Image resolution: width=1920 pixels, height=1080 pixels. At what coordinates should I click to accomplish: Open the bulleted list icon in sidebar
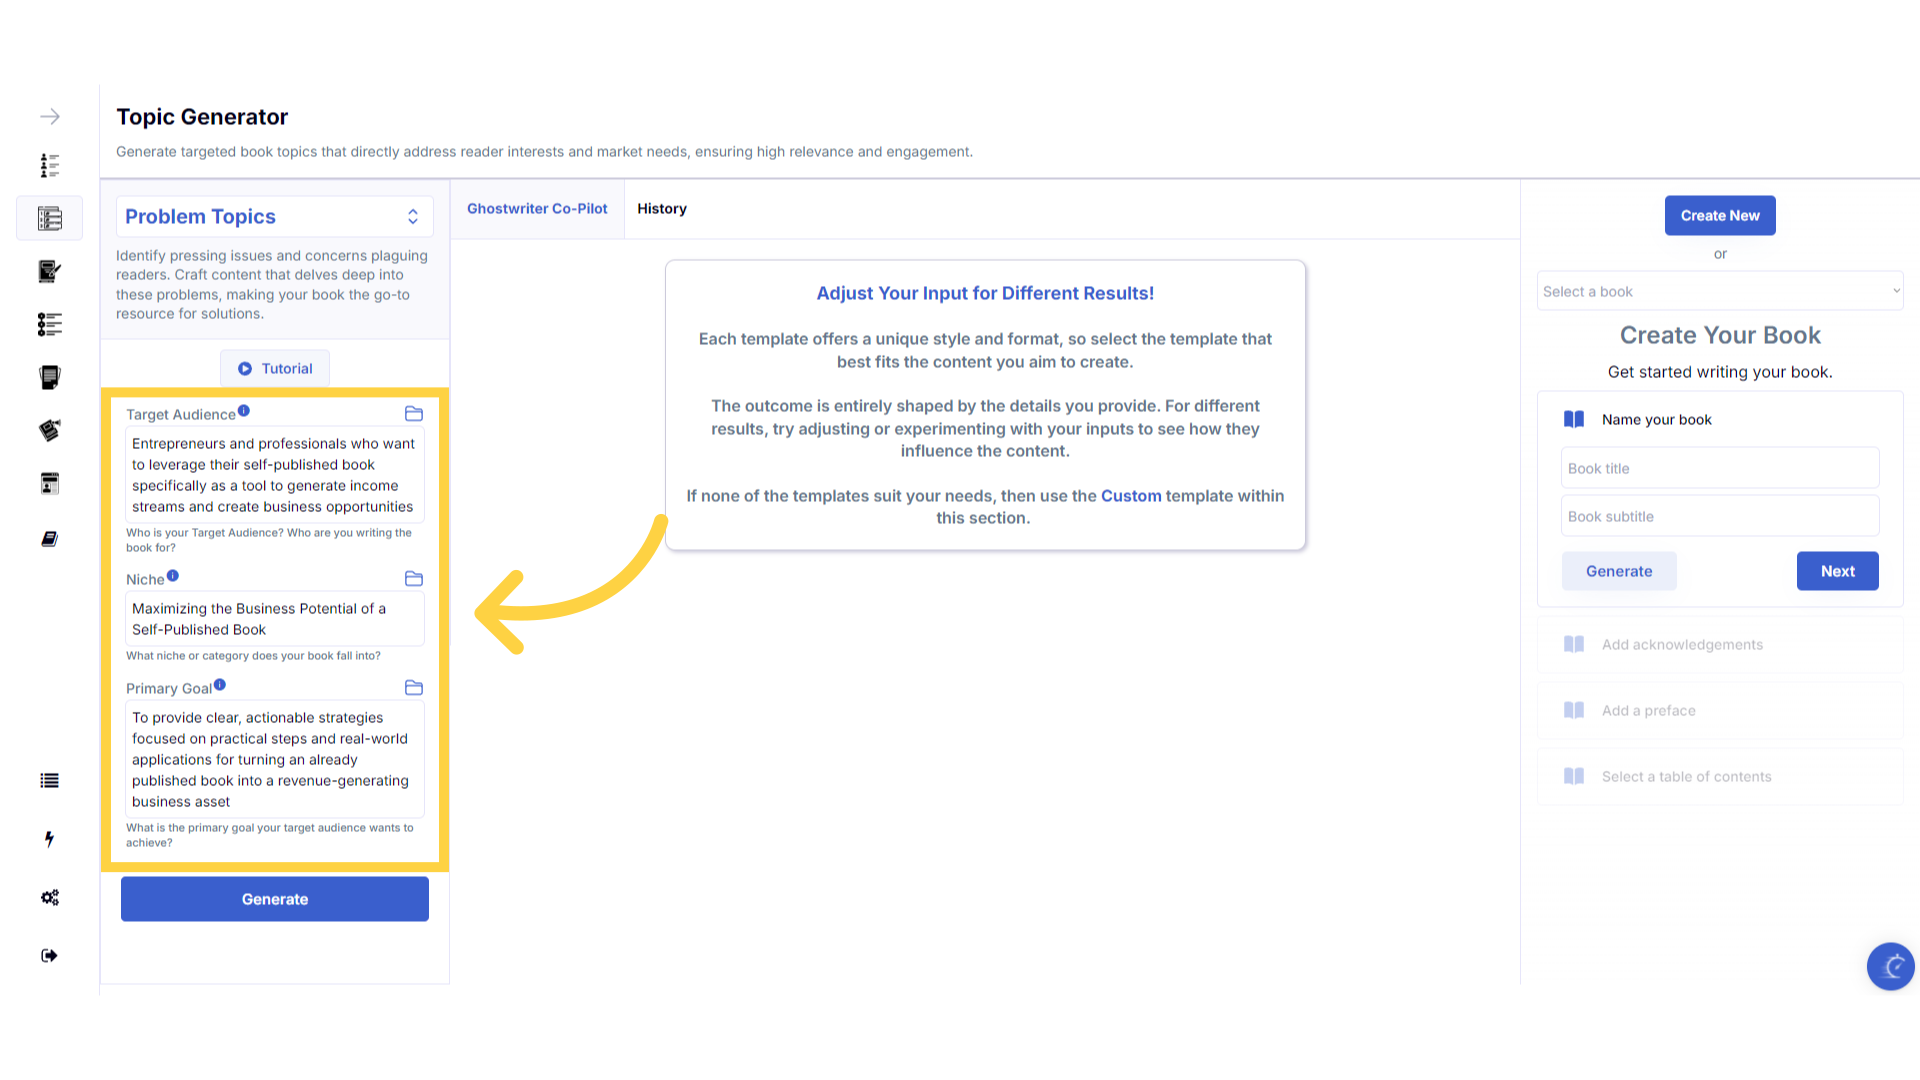(50, 781)
